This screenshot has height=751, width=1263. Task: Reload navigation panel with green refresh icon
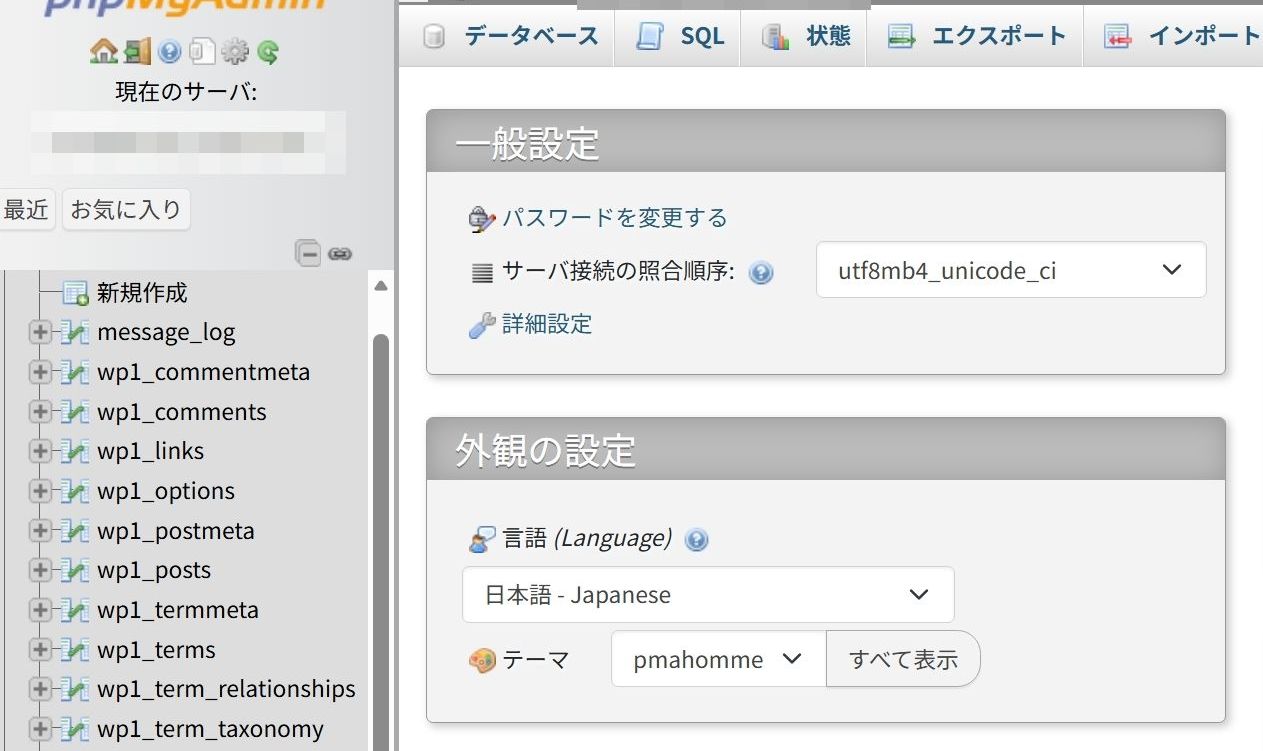click(267, 51)
